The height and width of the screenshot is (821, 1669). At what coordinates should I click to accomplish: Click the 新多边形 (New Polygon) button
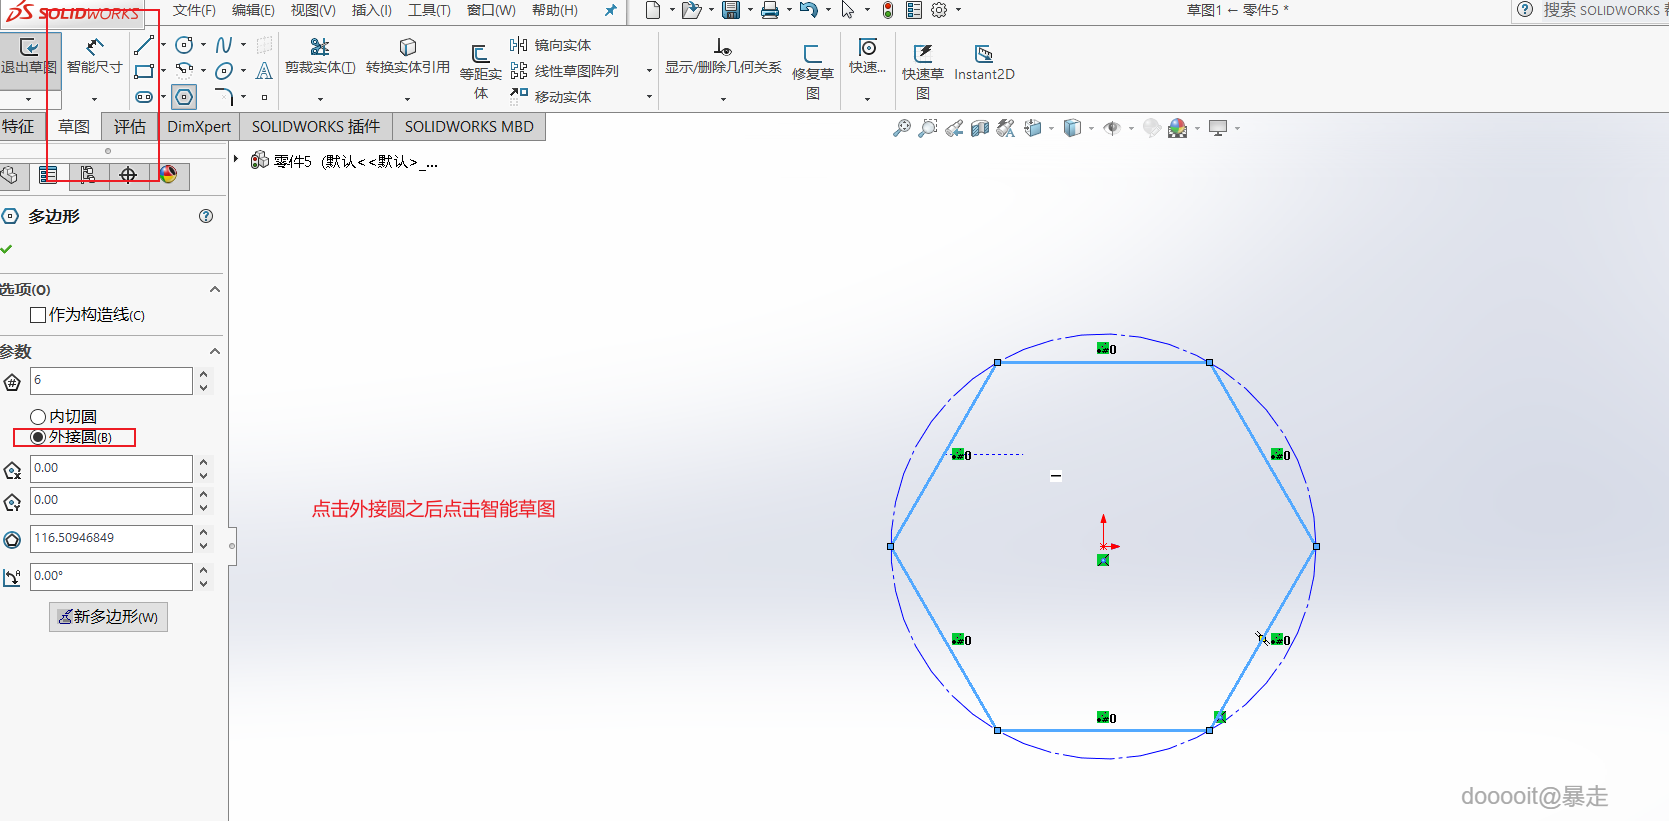[x=108, y=617]
